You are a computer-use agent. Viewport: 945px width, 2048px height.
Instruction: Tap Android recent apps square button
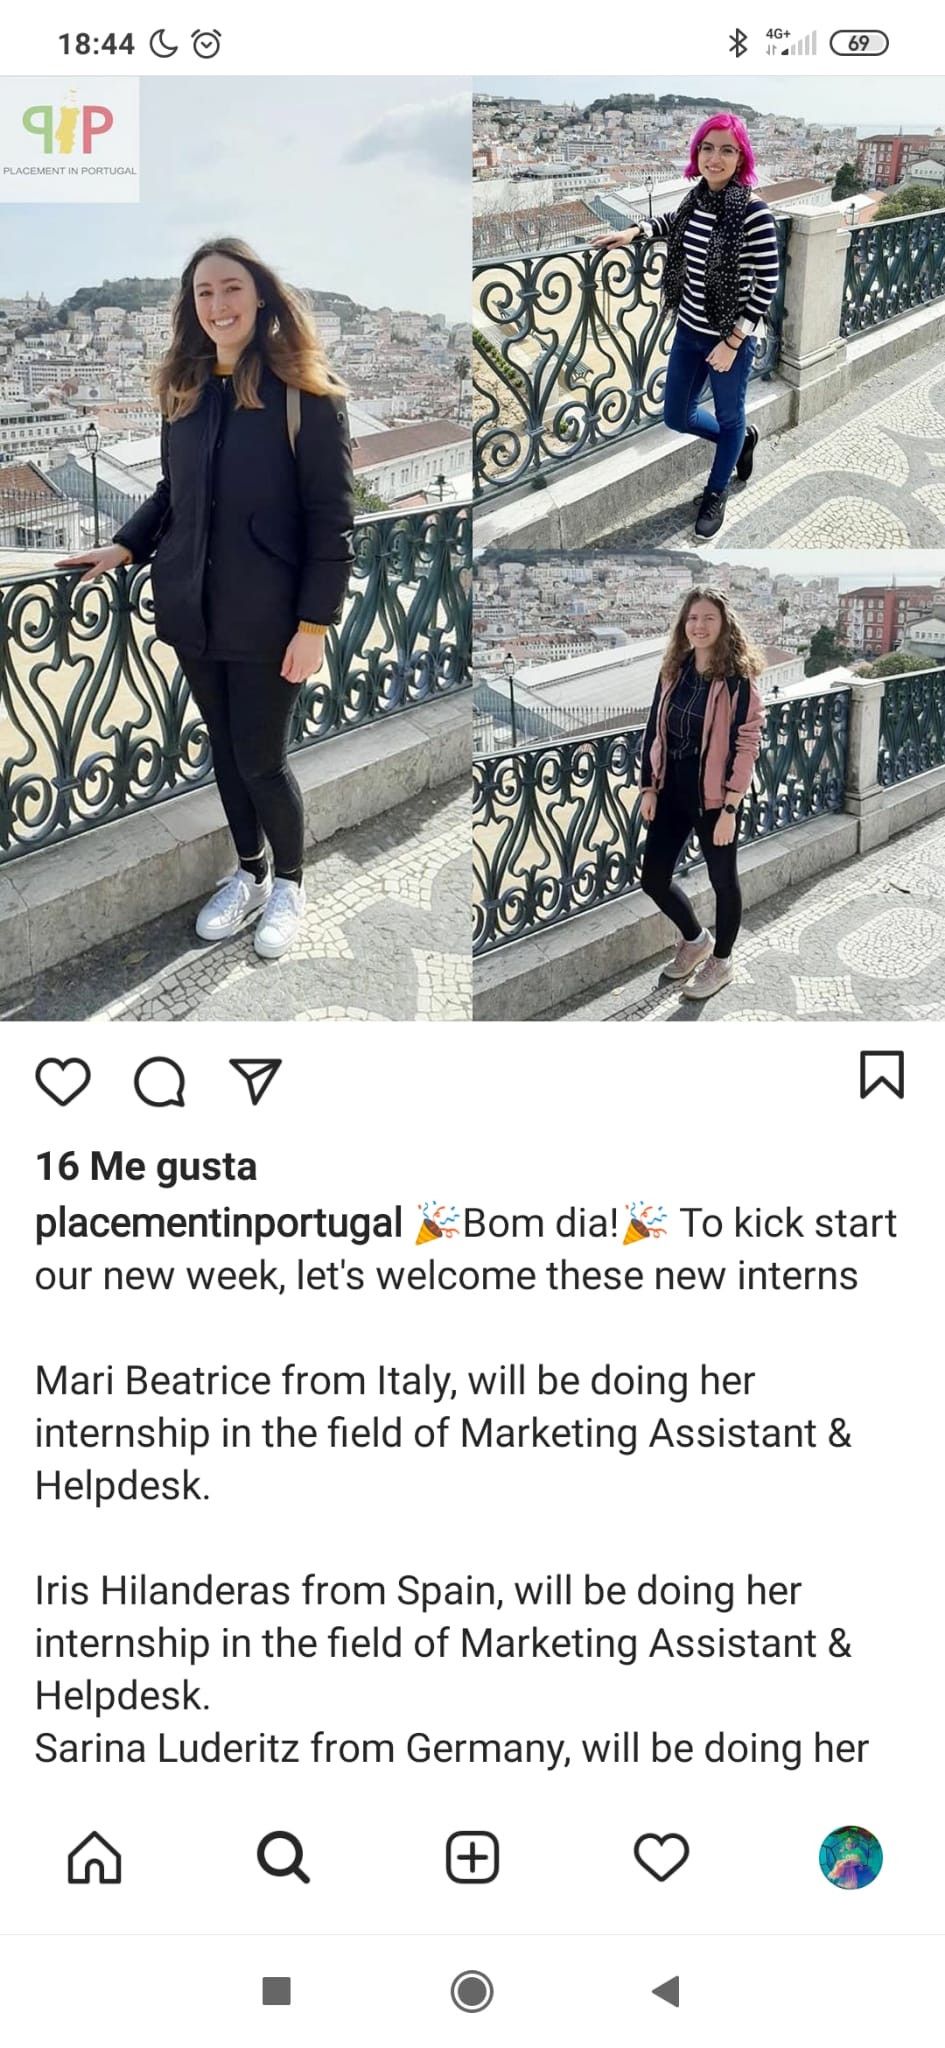[x=276, y=1991]
